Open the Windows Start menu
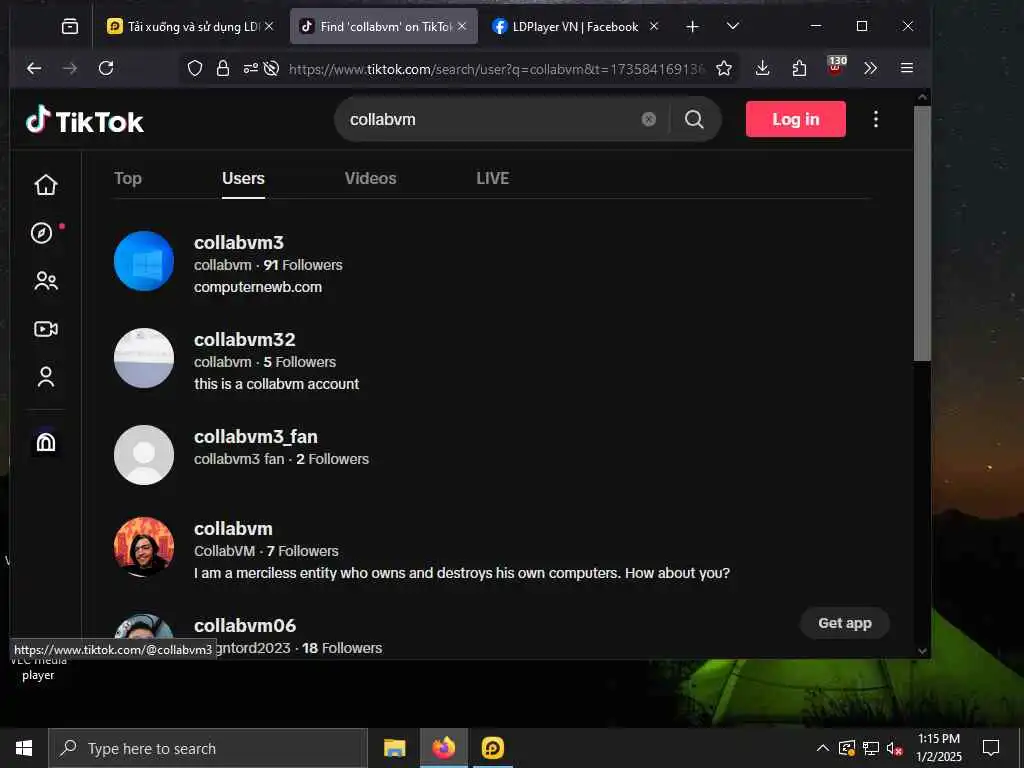Screen dimensions: 1024x768 pyautogui.click(x=24, y=748)
